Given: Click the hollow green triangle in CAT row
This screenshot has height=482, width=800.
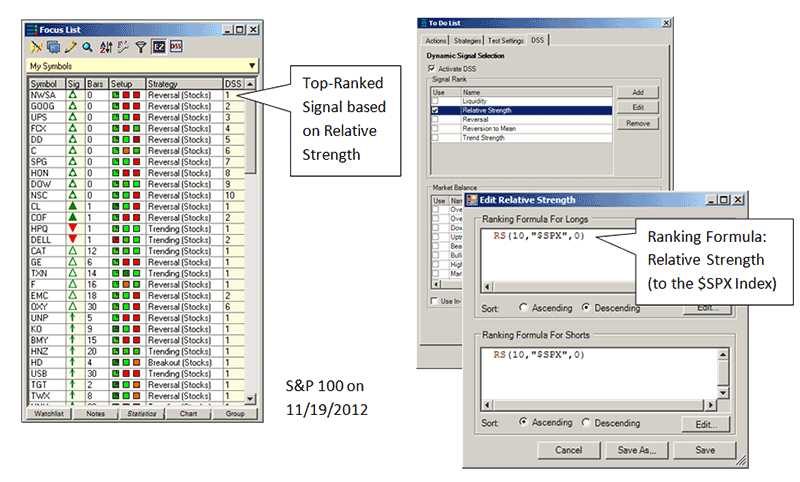Looking at the screenshot, I should [73, 251].
